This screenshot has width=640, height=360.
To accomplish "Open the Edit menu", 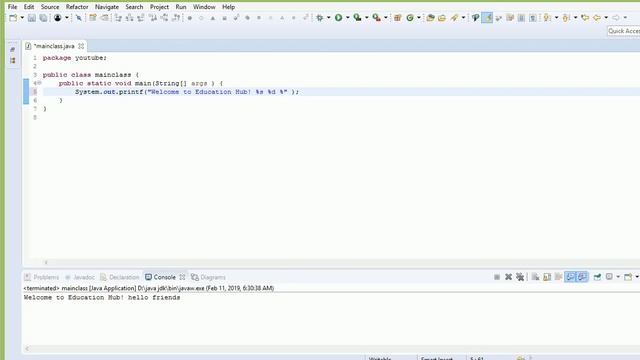I will 29,7.
